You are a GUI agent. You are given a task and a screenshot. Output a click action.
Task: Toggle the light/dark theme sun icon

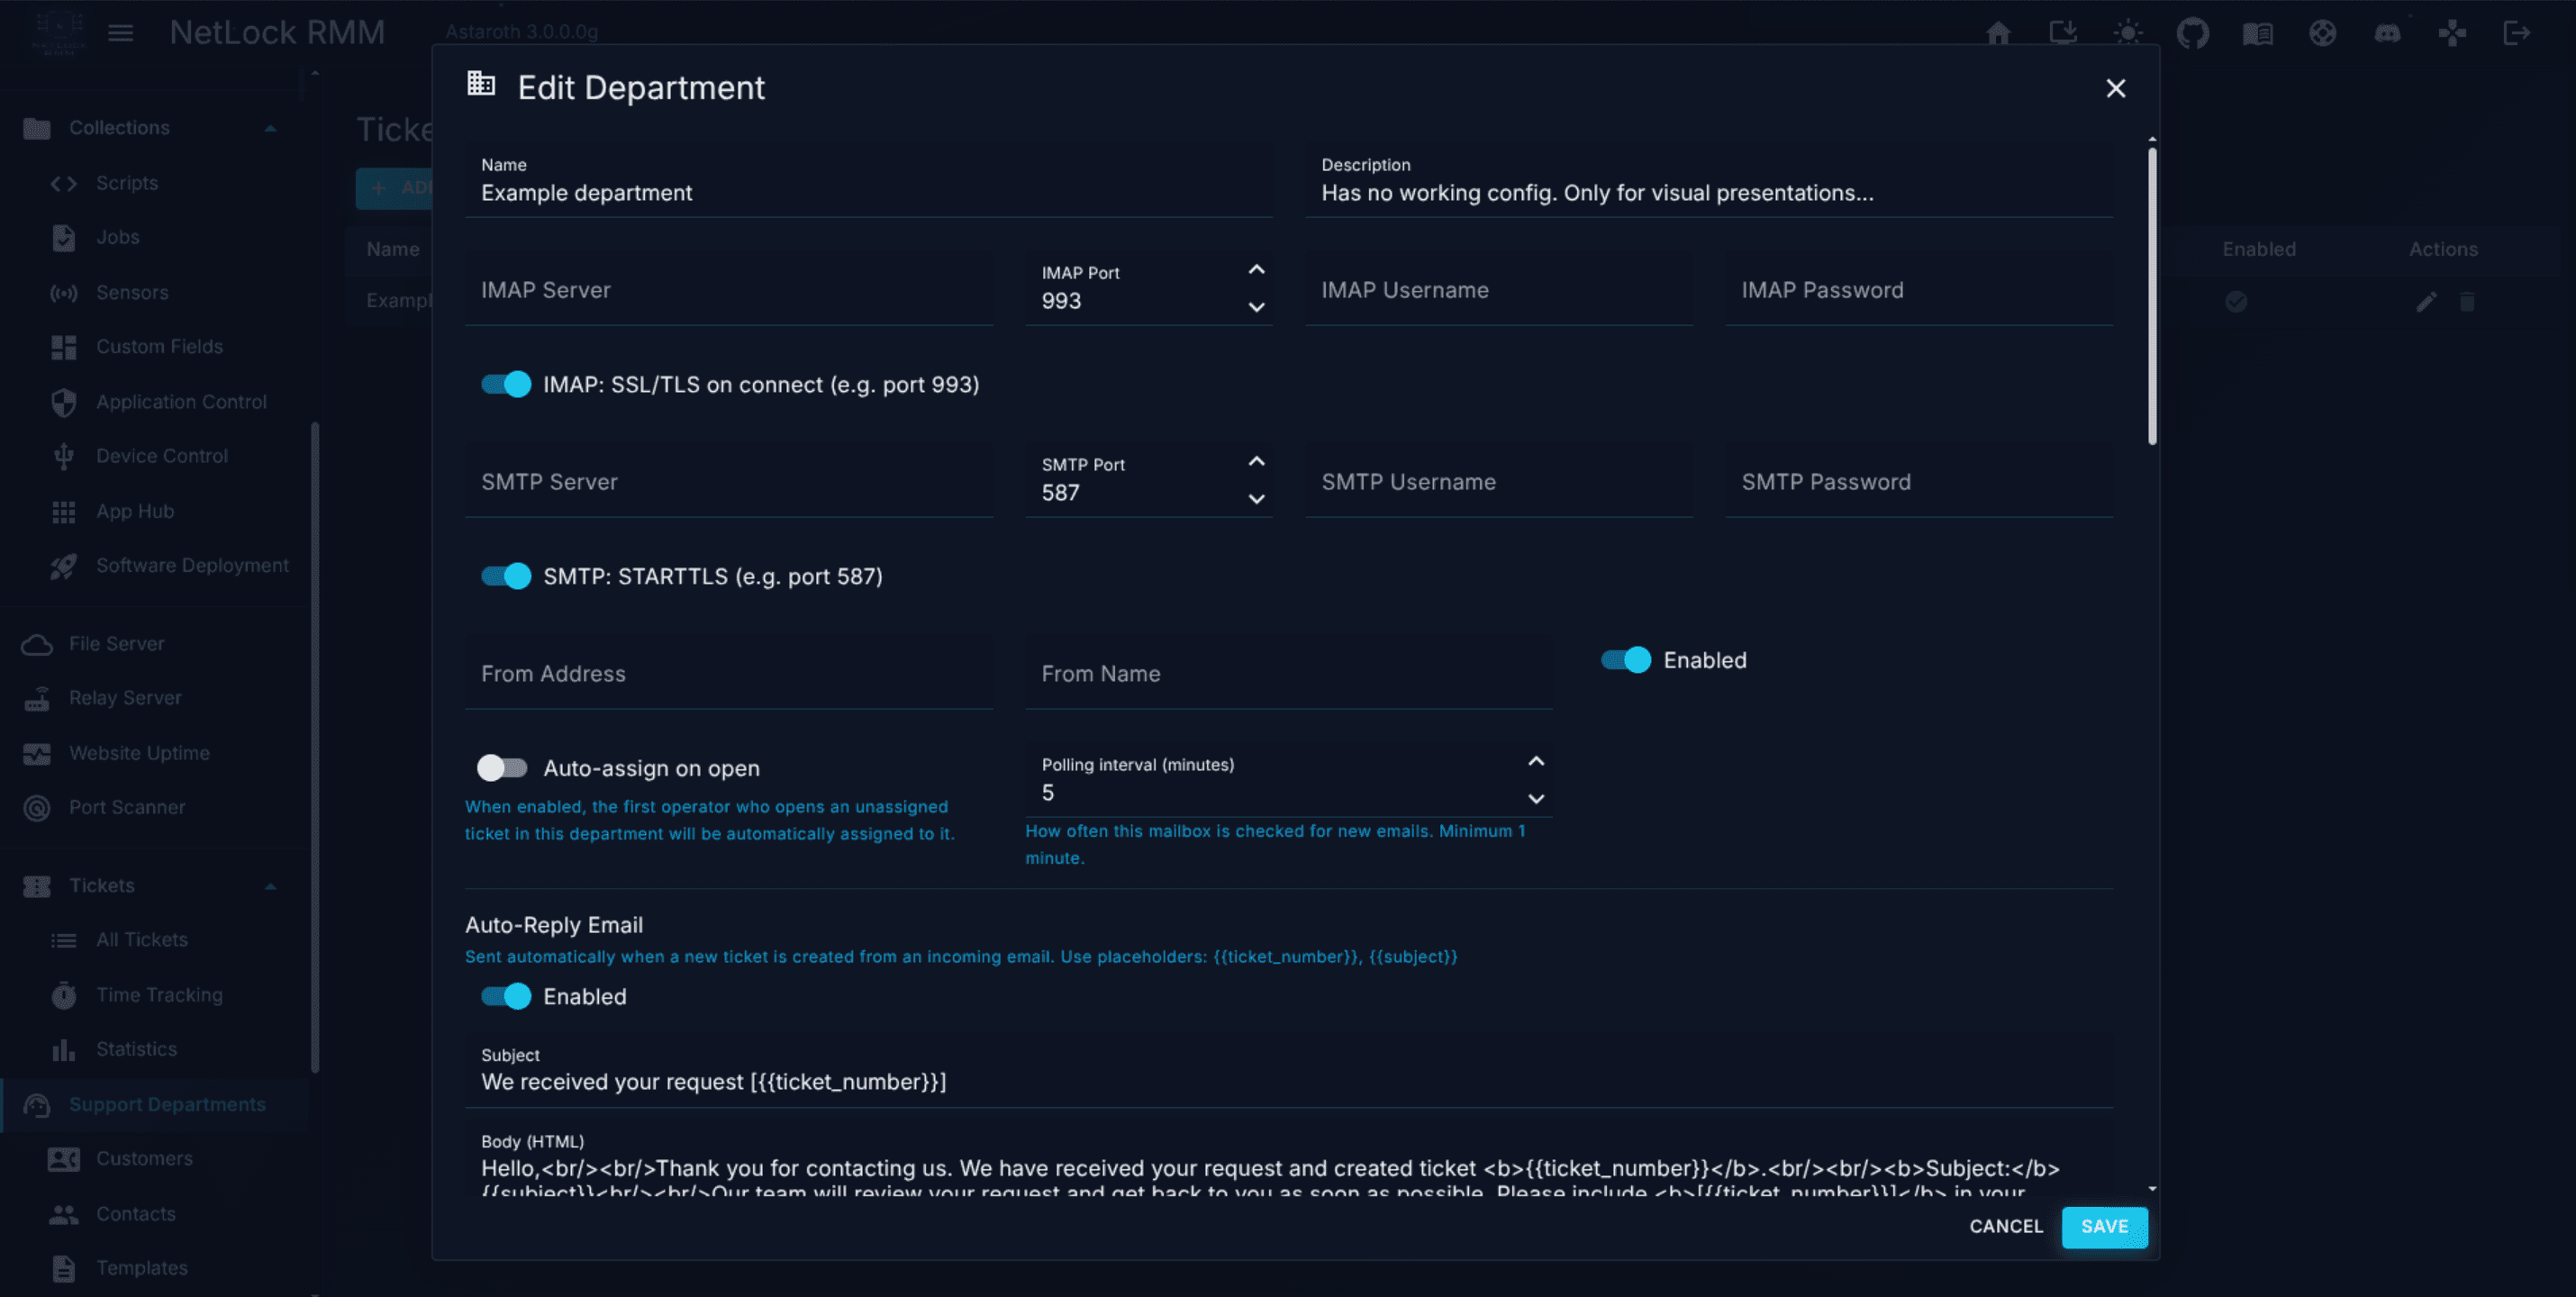click(2128, 33)
